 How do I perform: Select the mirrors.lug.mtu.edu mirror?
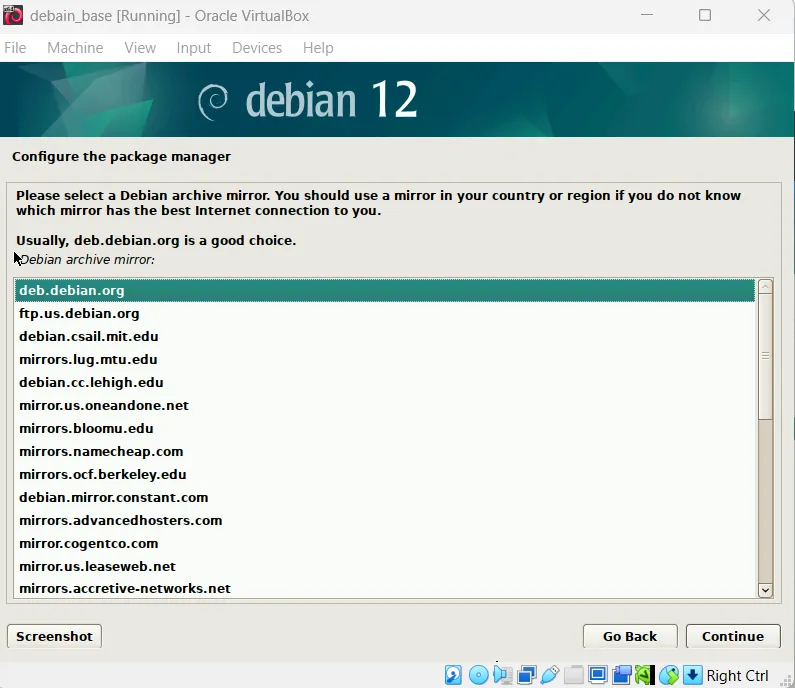[x=384, y=359]
